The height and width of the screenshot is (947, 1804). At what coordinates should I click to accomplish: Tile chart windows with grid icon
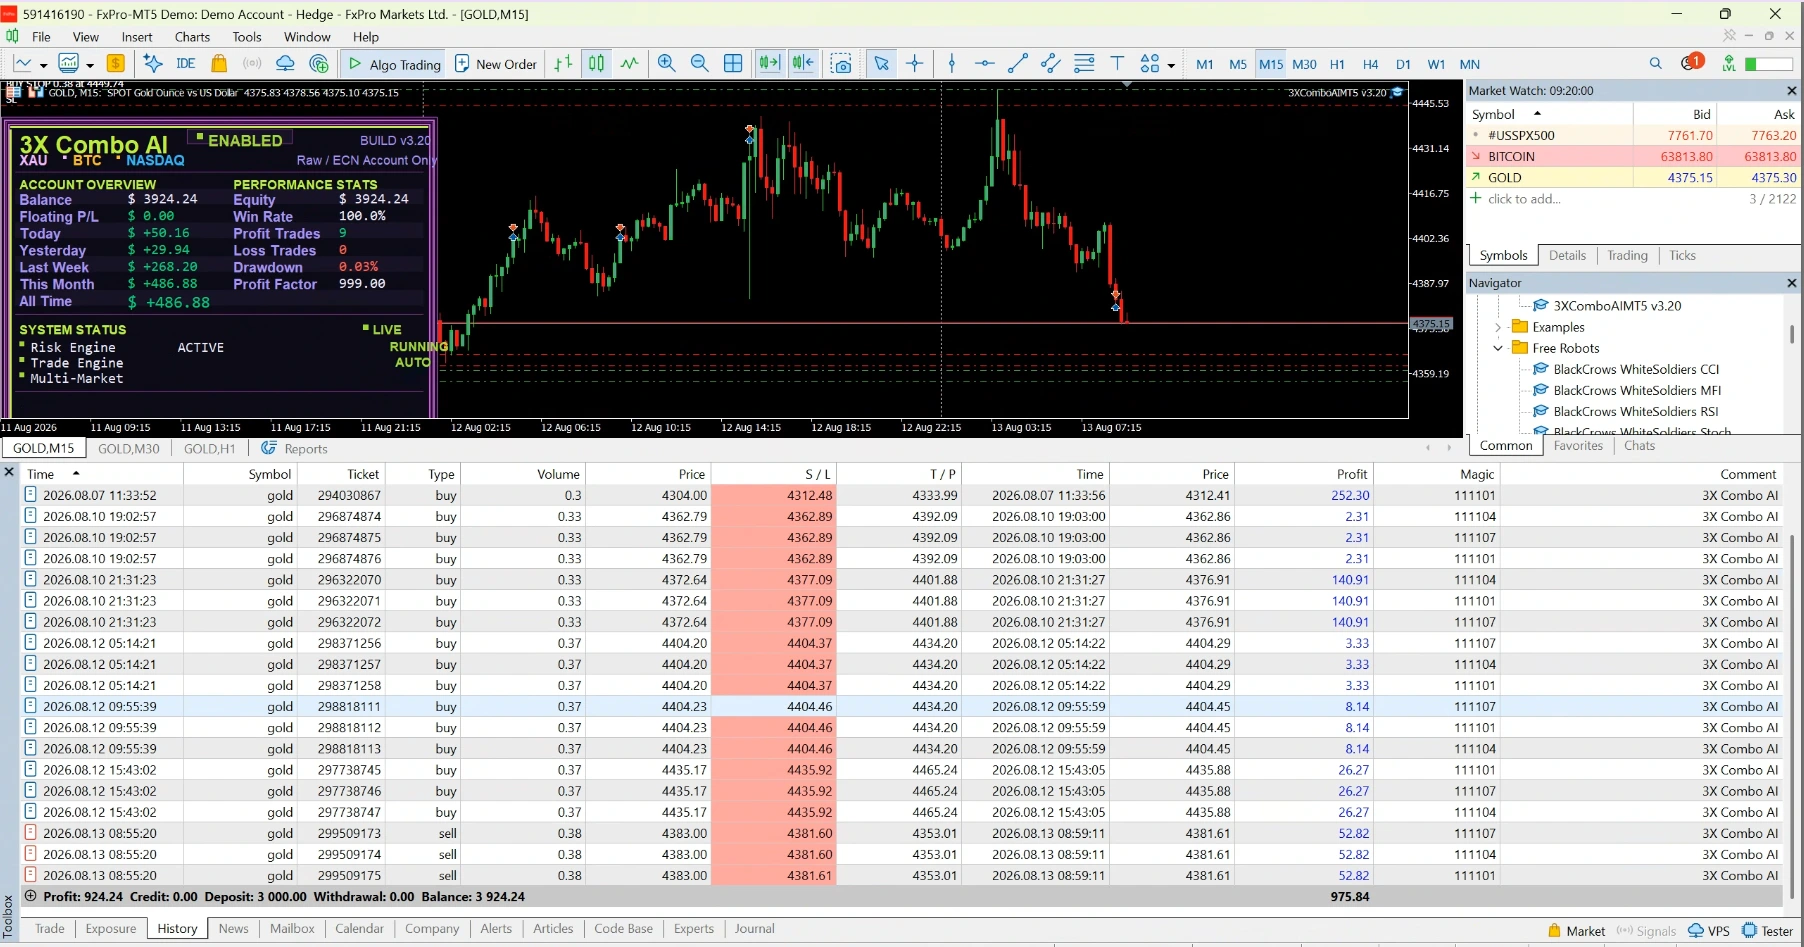[733, 64]
